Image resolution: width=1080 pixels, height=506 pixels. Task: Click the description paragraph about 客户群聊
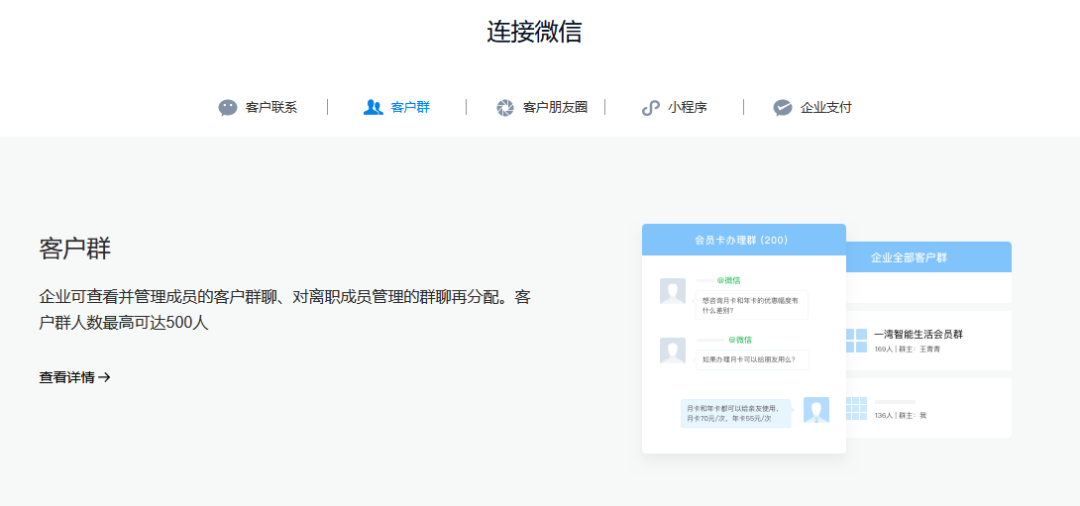pos(284,310)
